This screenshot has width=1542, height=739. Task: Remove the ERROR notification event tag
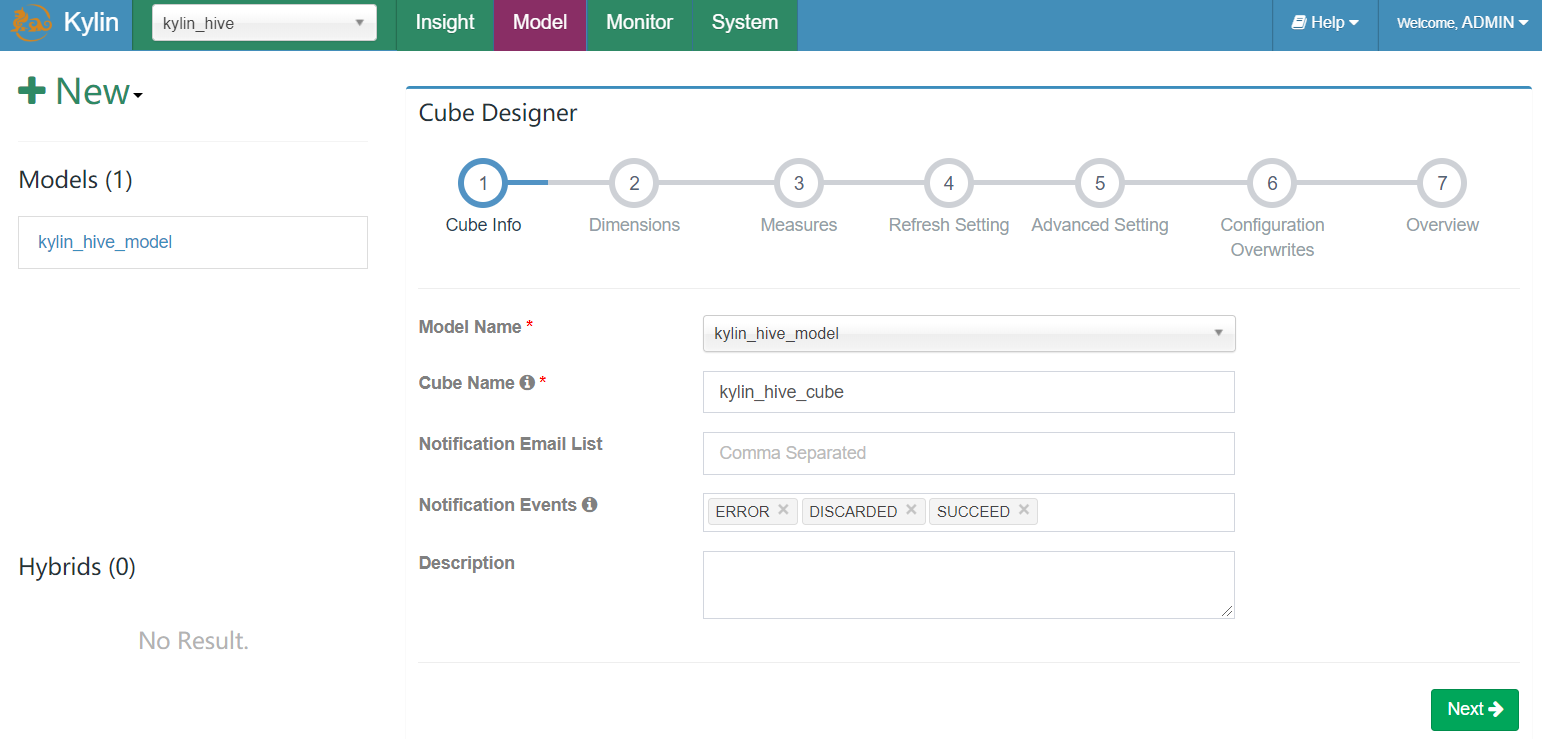click(x=783, y=510)
